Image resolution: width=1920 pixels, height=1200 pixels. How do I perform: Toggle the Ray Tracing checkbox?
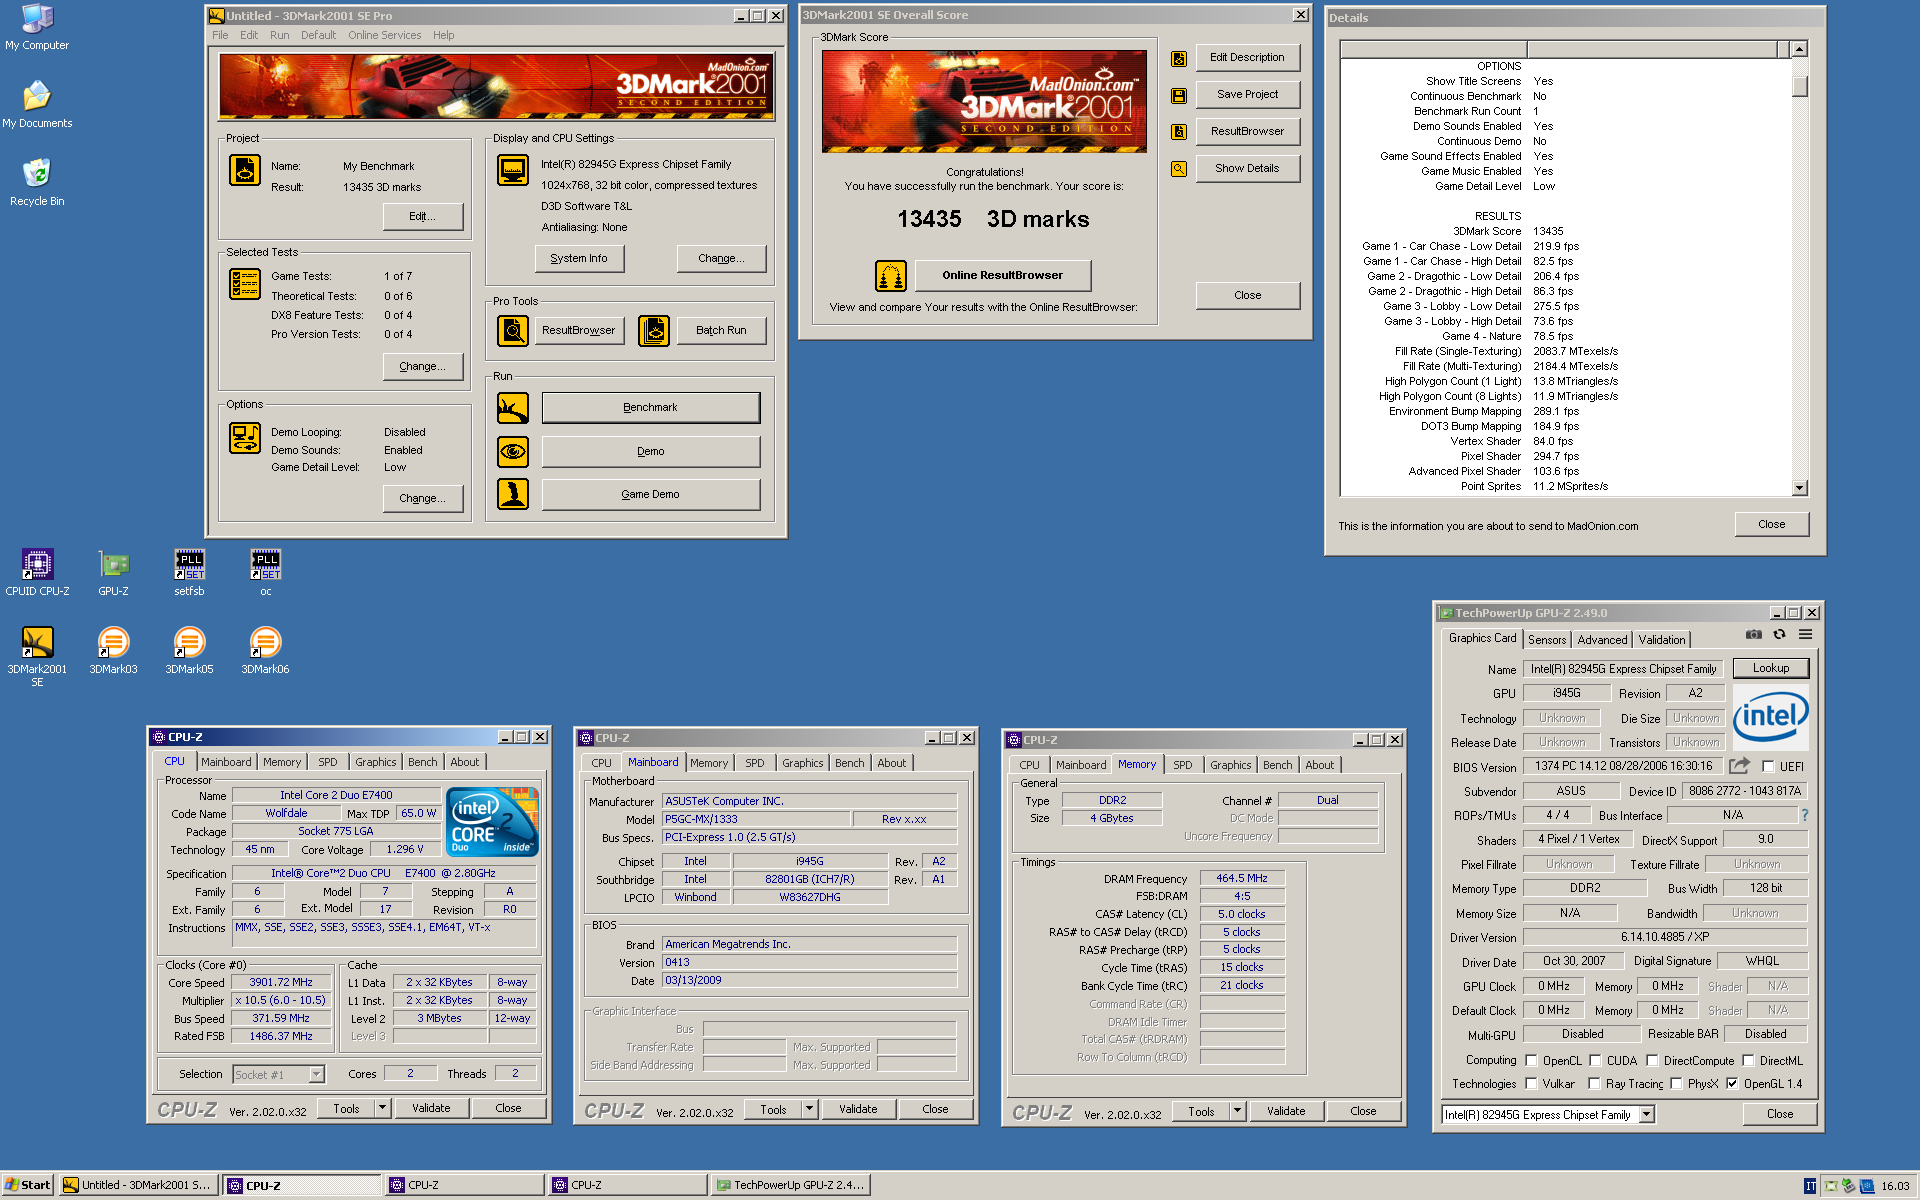click(1594, 1084)
